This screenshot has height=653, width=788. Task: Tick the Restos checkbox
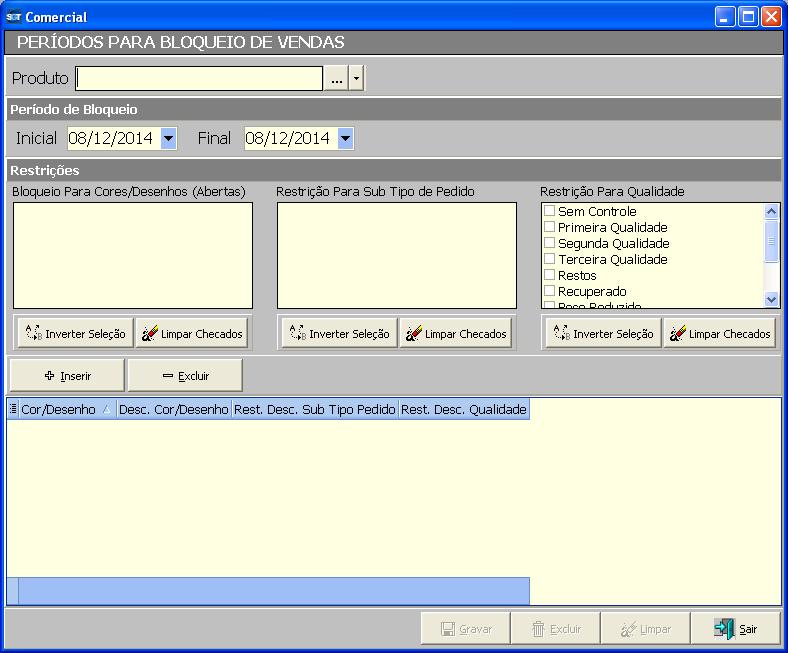click(x=549, y=275)
